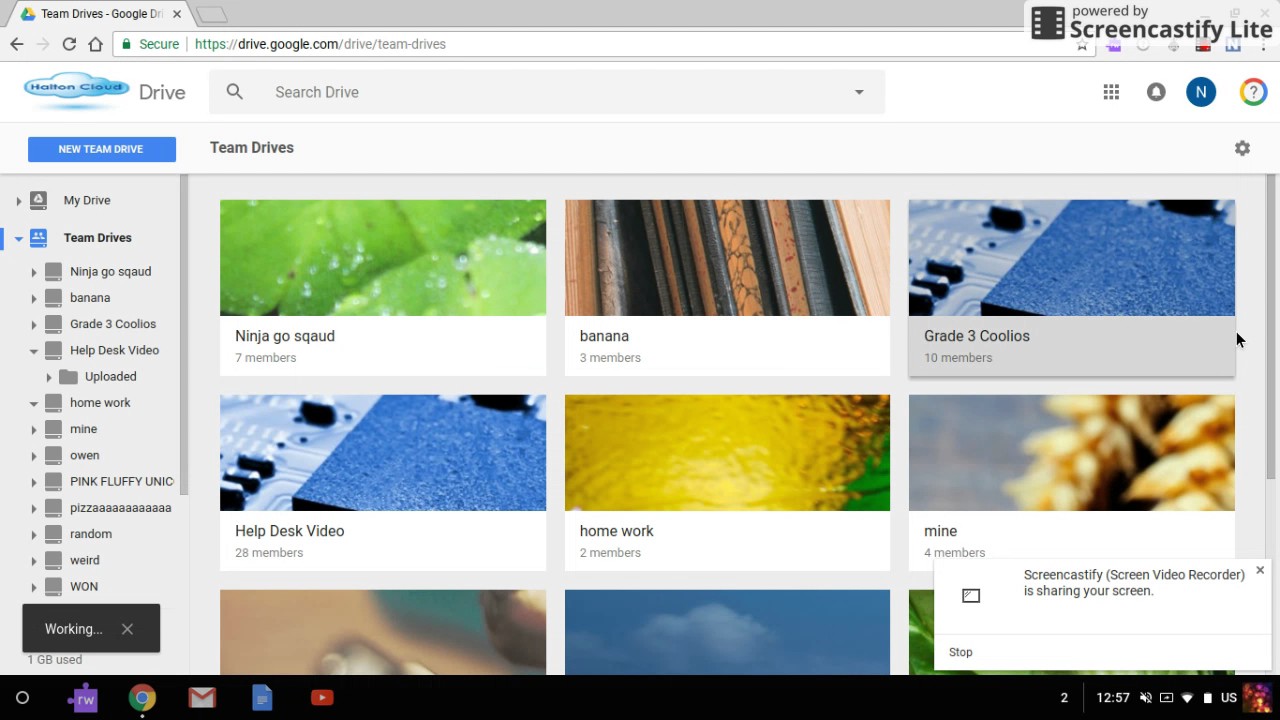Open YouTube from the shelf
Screen dimensions: 1280x720
322,698
